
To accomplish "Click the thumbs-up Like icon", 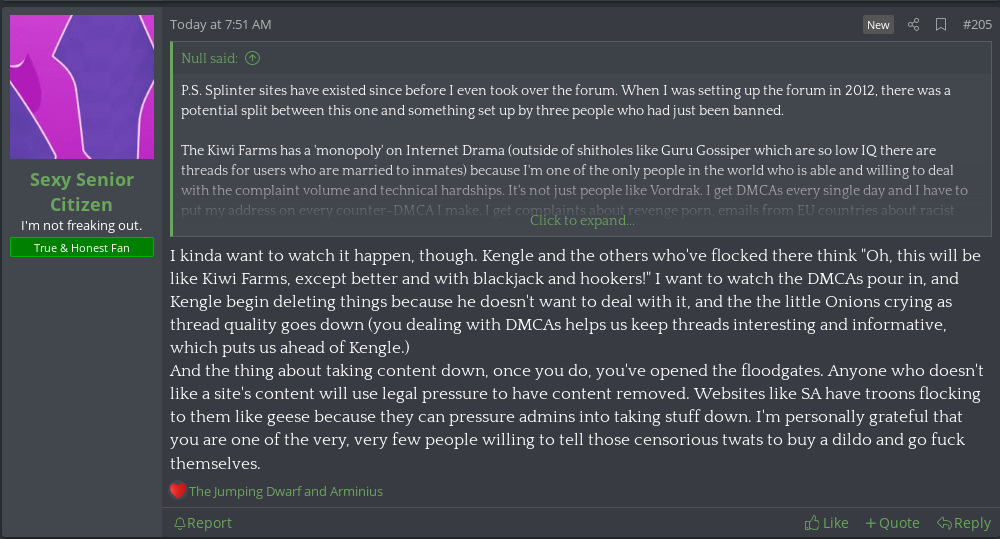I will (812, 523).
